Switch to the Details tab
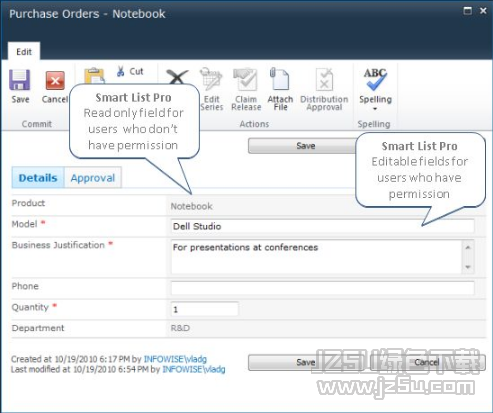 (38, 178)
